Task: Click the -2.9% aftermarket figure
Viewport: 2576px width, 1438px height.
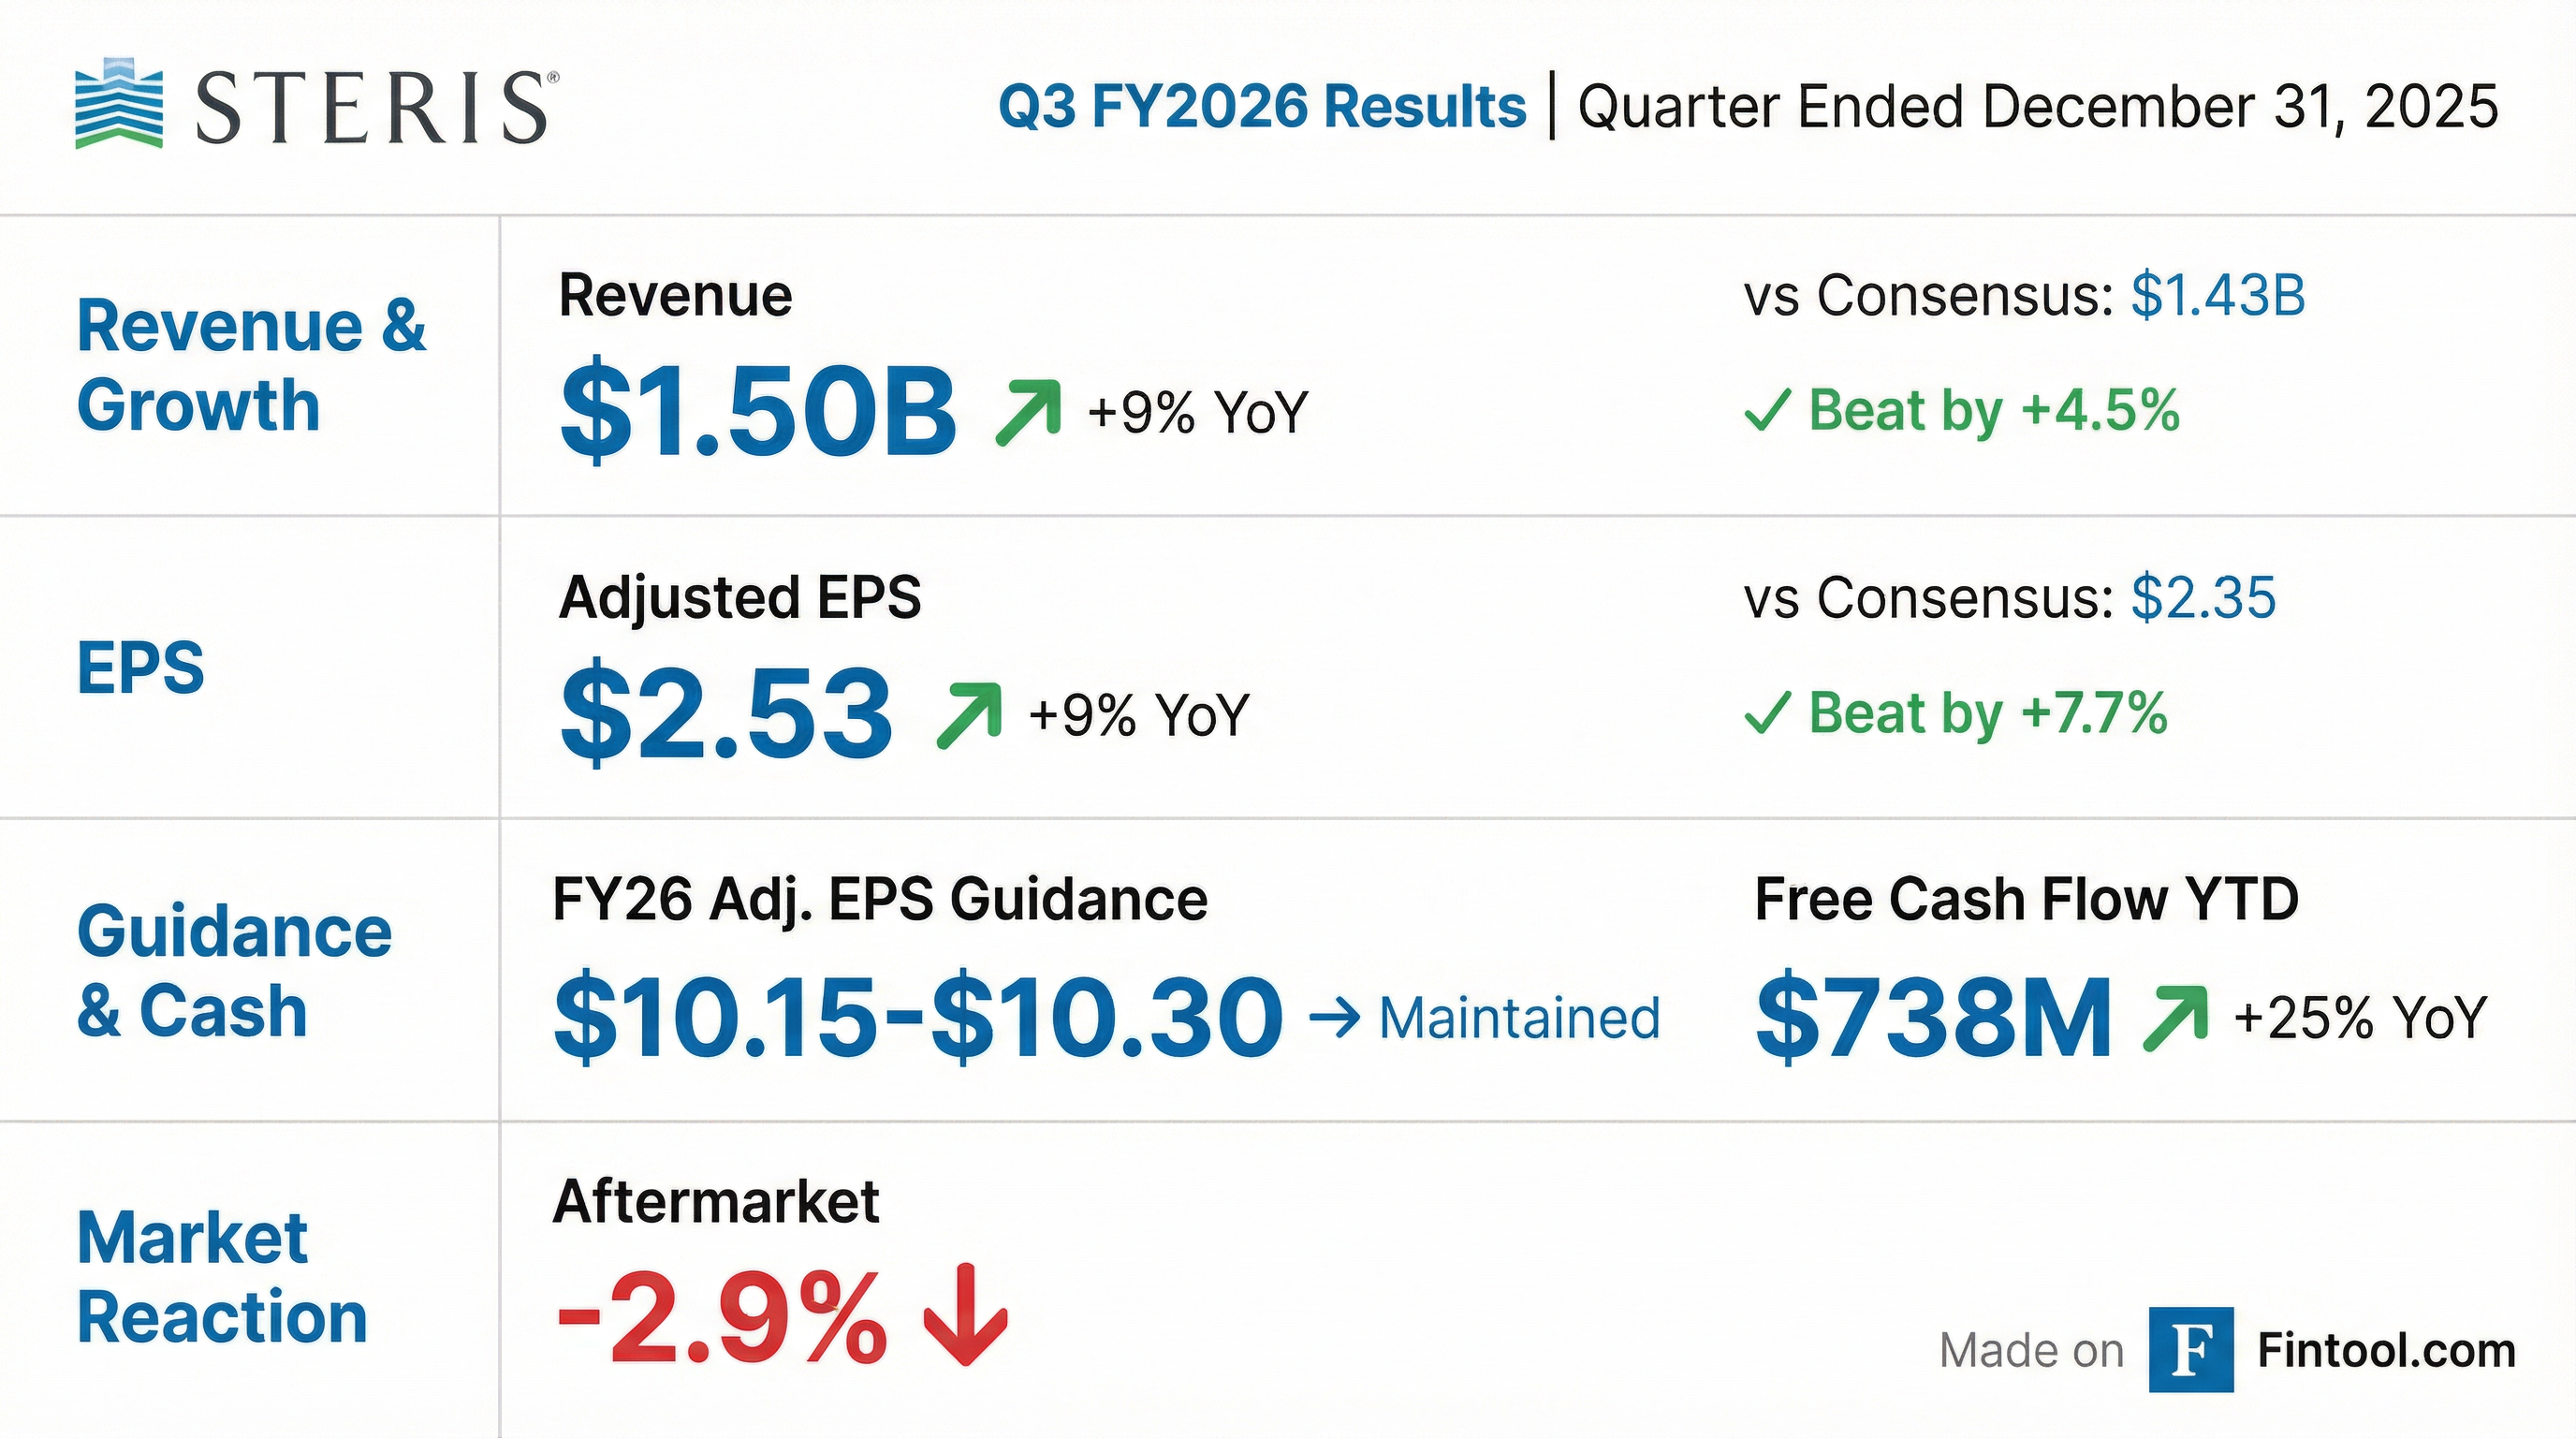Action: (722, 1317)
